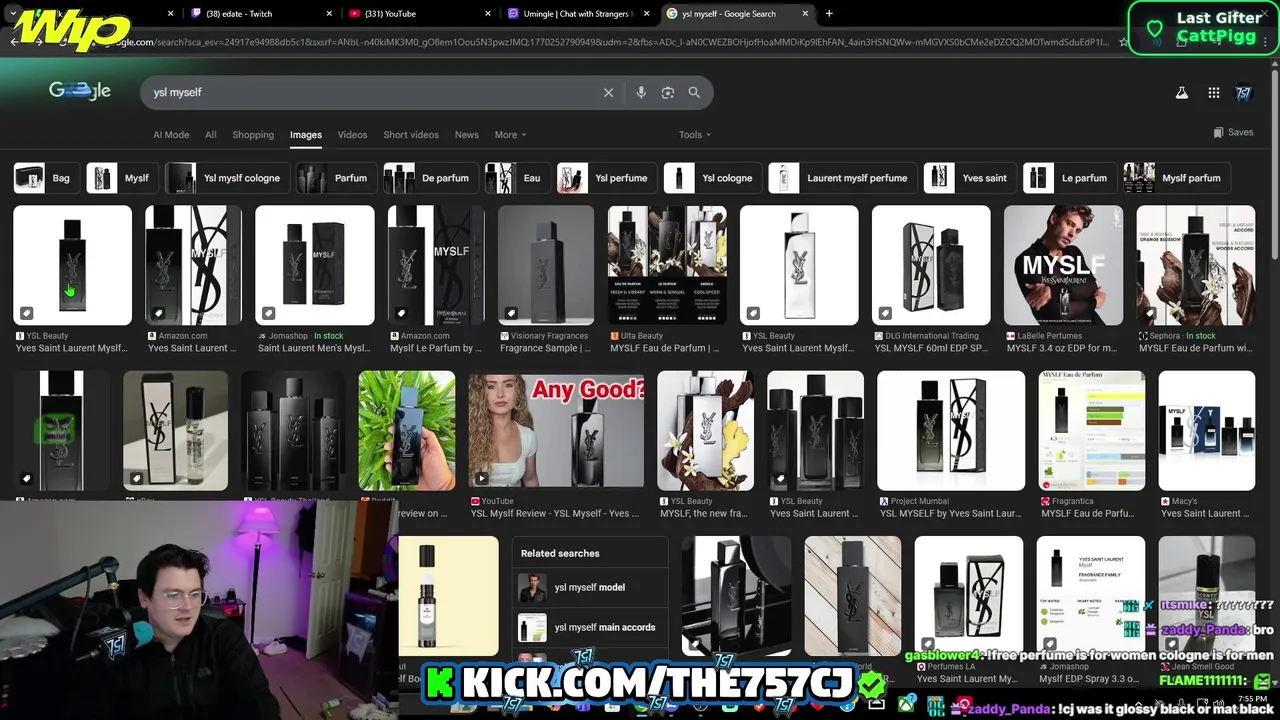The image size is (1280, 720).
Task: Open the LaBelle Perfumes MYSLF model image
Action: coord(1063,265)
